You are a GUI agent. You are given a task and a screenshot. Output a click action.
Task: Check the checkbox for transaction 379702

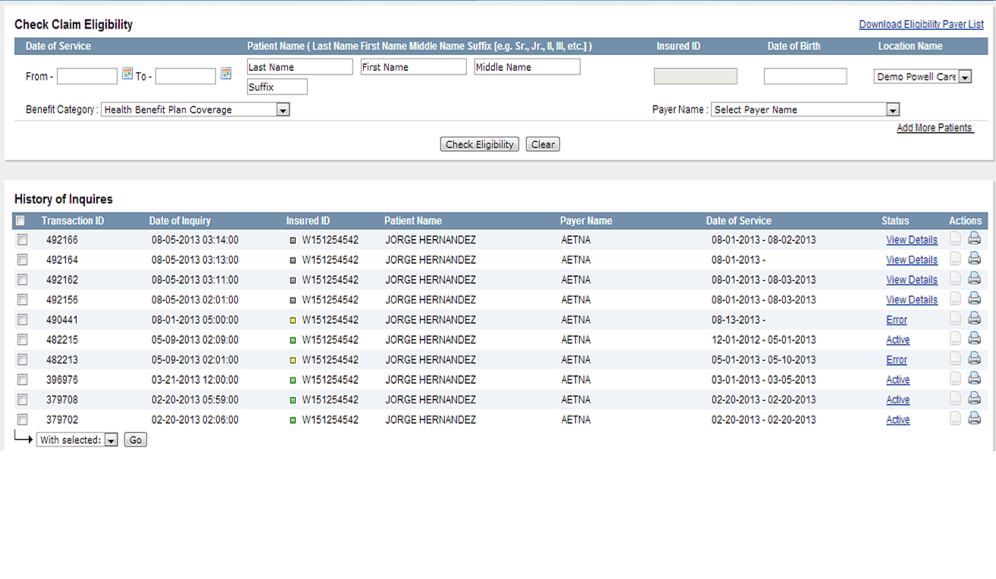tap(21, 419)
